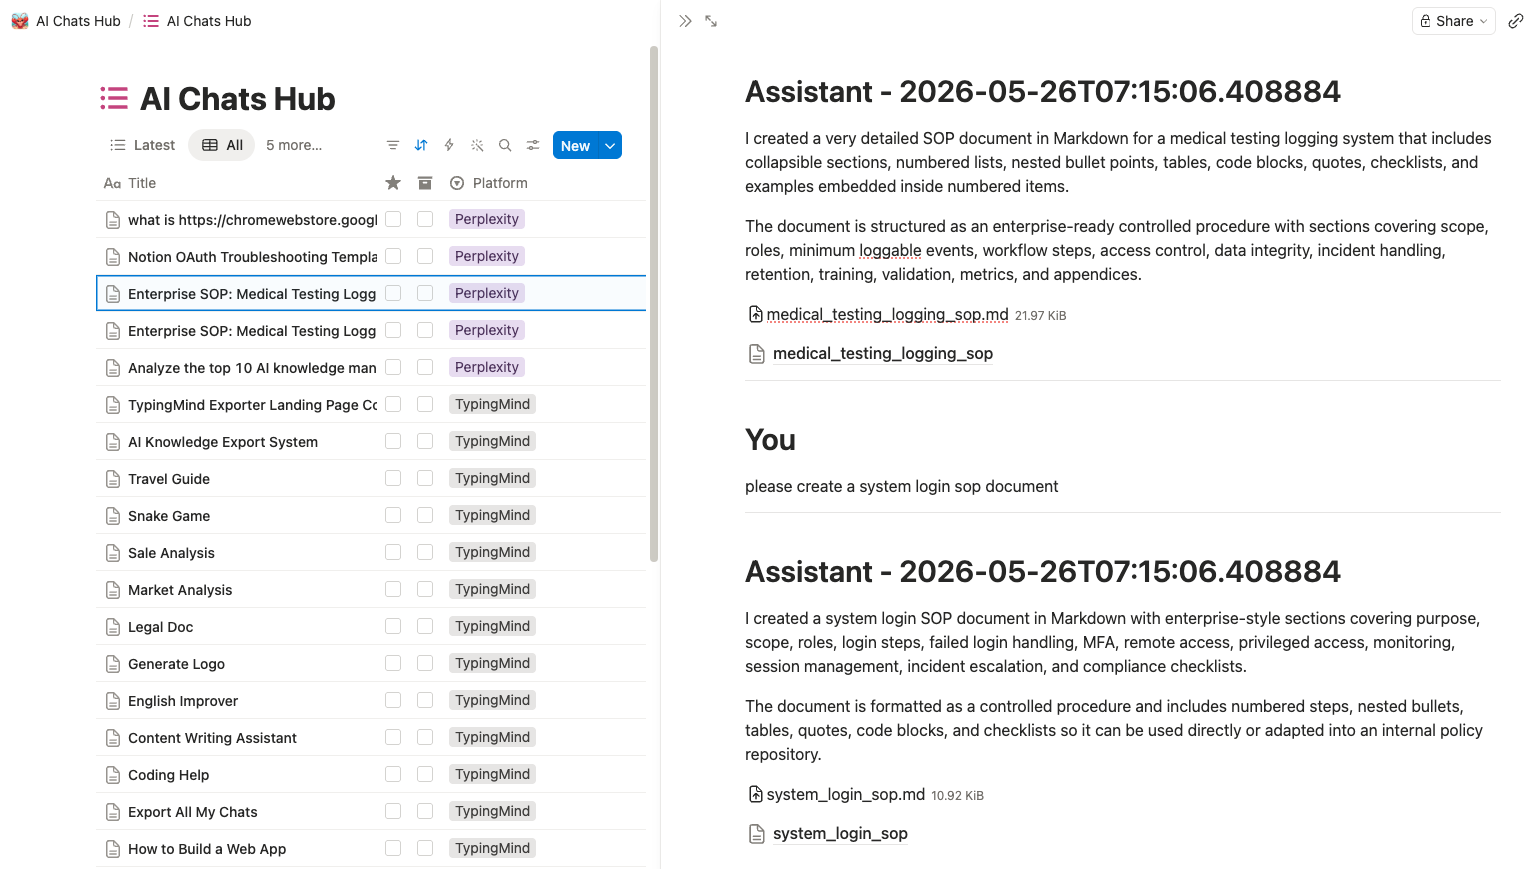Screen dimensions: 1538x869
Task: Click the star column header icon
Action: click(393, 183)
